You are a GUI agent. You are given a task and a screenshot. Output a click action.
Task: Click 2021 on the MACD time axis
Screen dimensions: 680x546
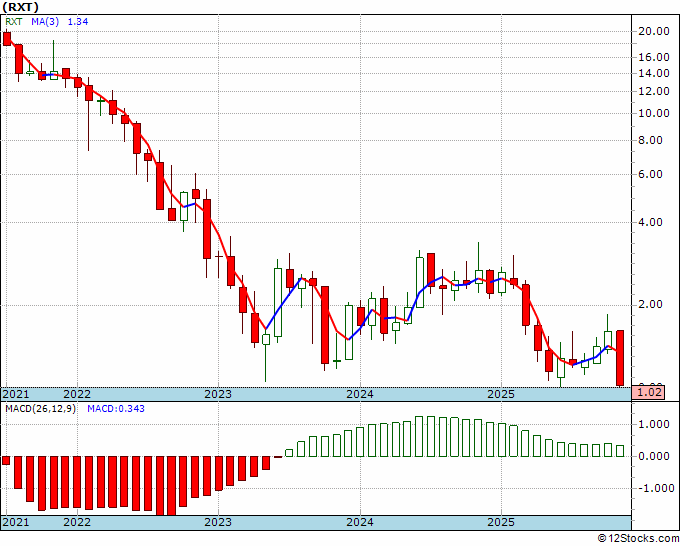(x=16, y=521)
